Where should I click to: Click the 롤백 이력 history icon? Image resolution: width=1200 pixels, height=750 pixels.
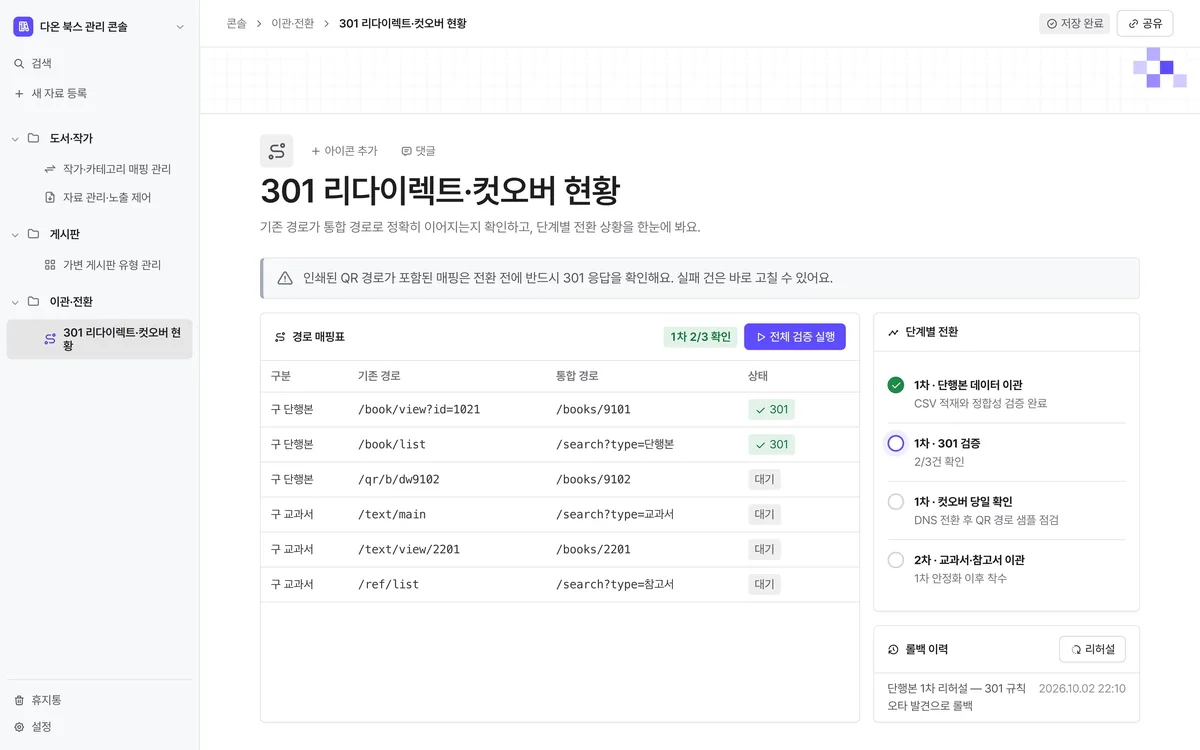(893, 649)
